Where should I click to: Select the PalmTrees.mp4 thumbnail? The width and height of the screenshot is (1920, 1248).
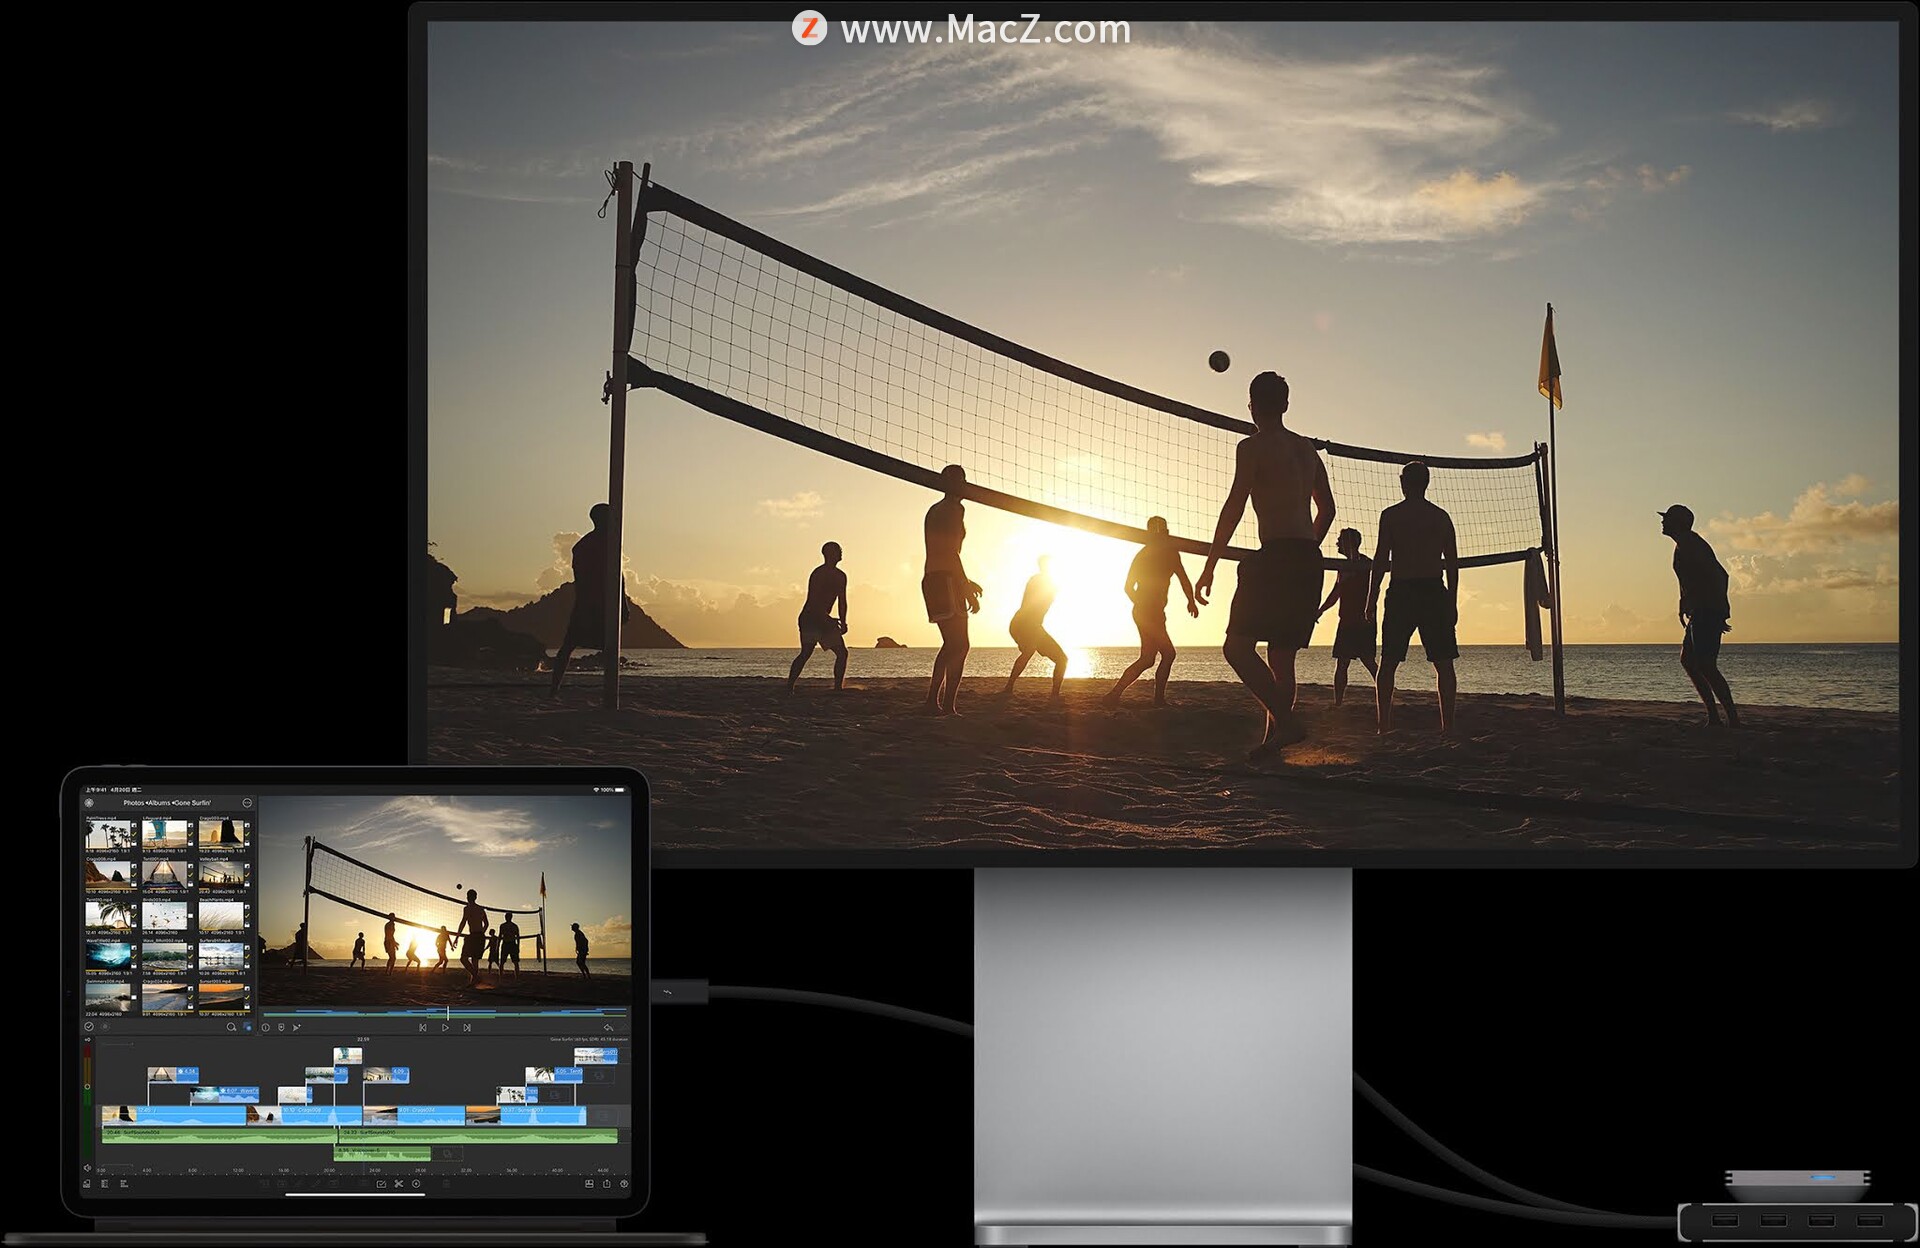(108, 834)
